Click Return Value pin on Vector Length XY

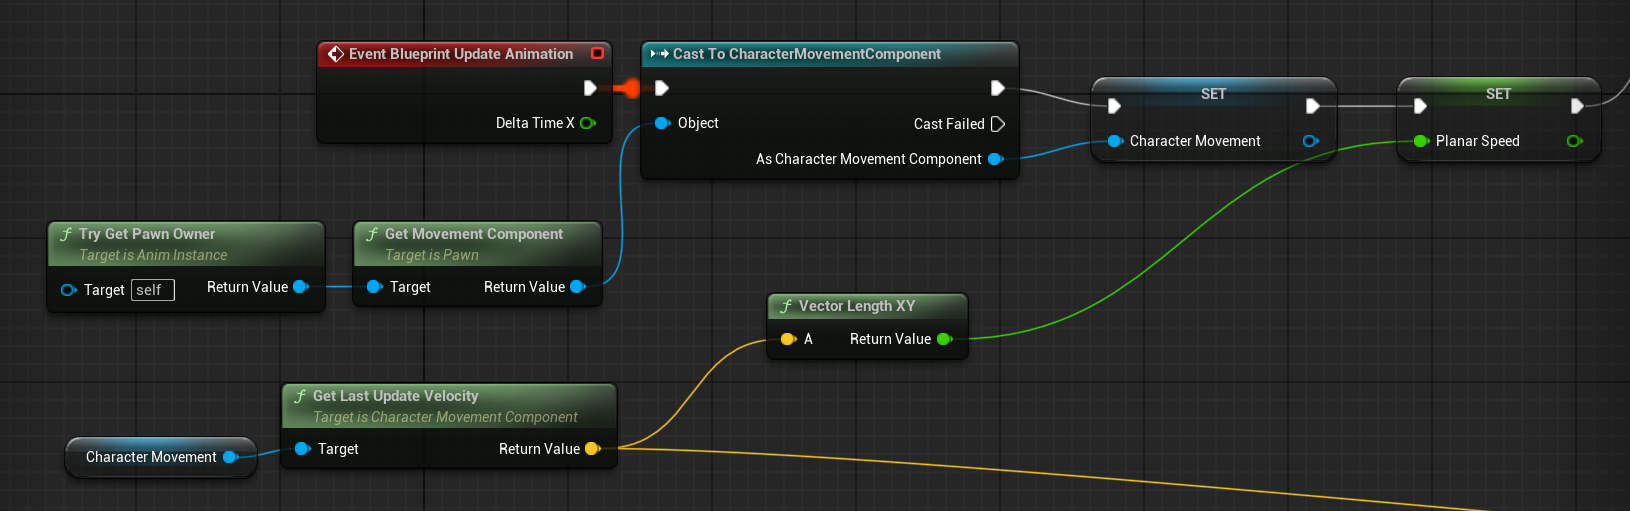[x=944, y=339]
